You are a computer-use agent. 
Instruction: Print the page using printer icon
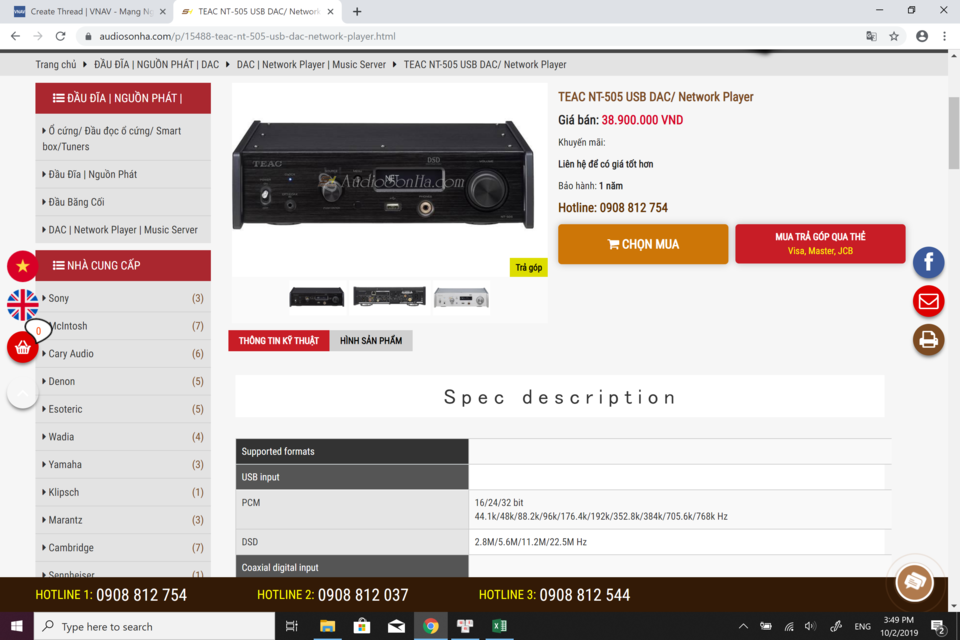coord(928,339)
